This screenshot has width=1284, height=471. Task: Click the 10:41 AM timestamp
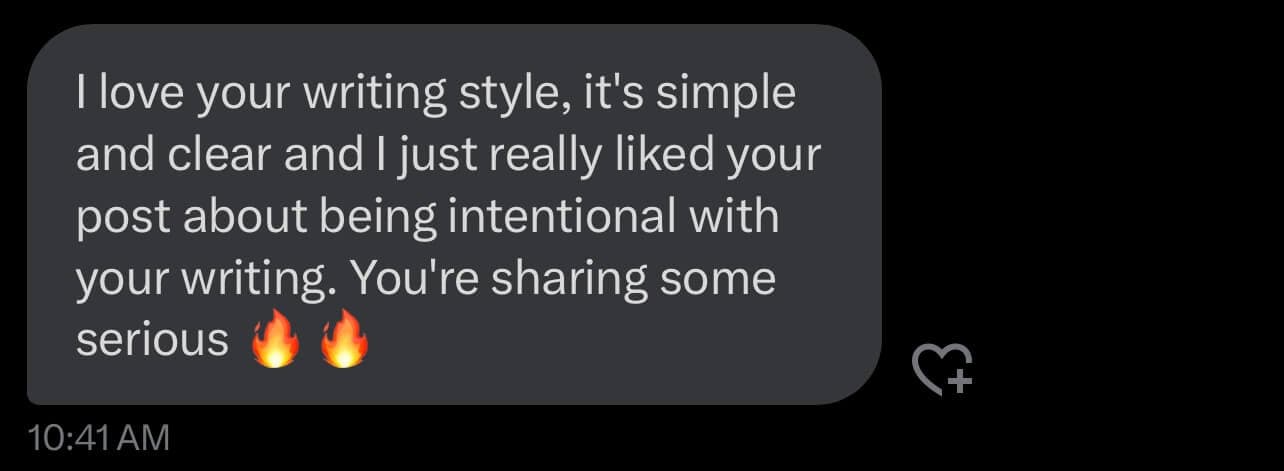pyautogui.click(x=99, y=438)
